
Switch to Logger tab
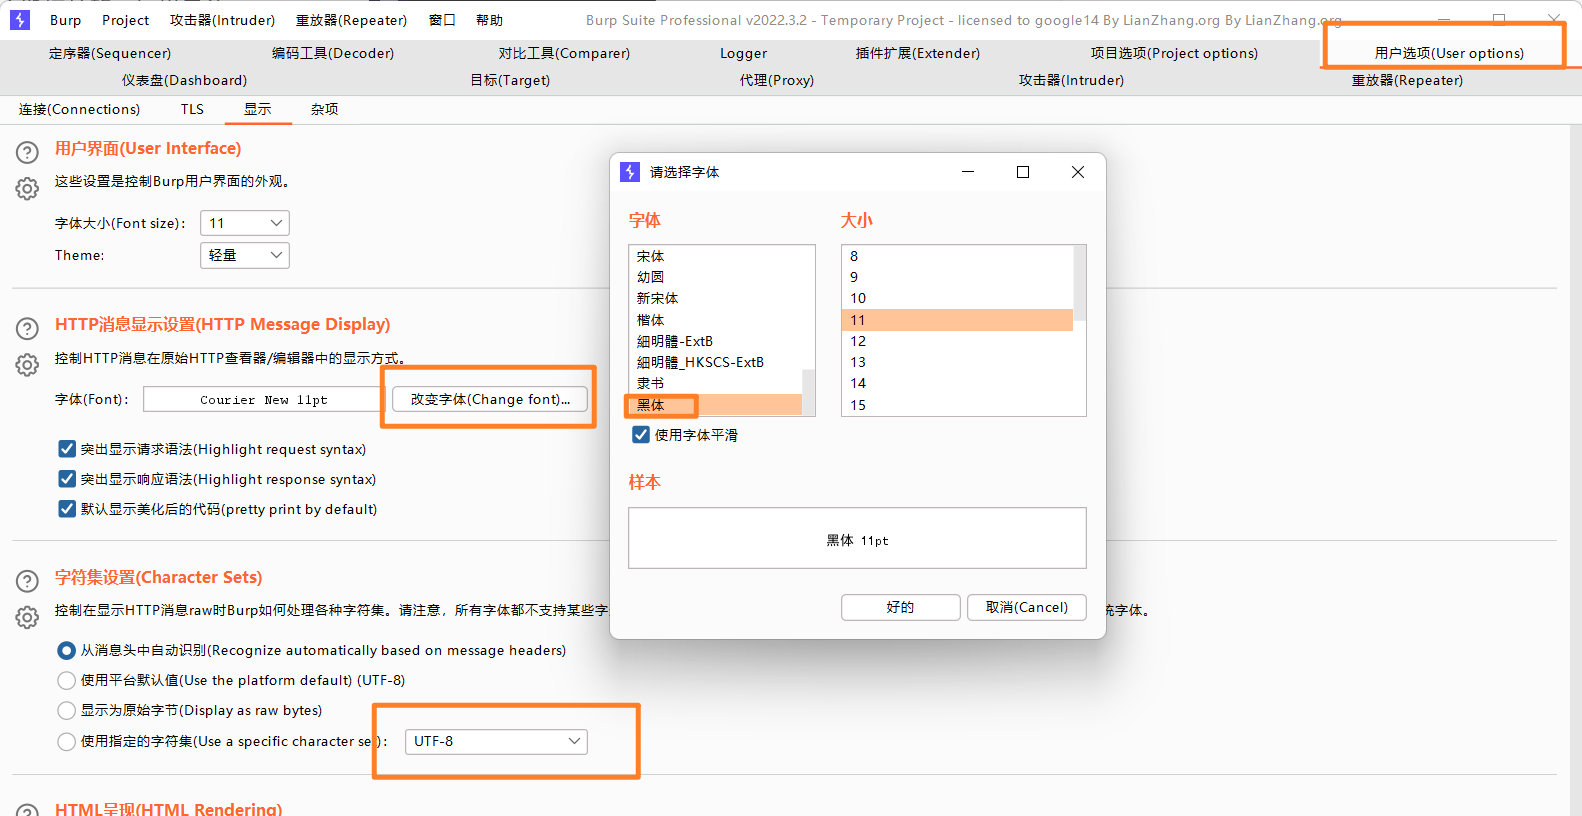744,53
